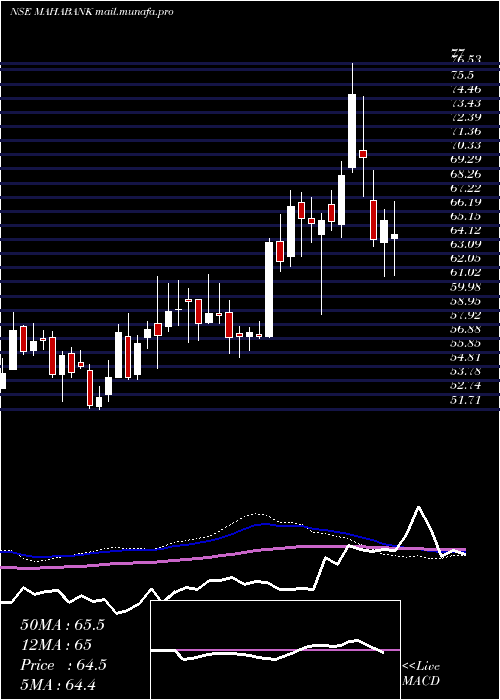Click the 71.36 price axis label
This screenshot has height=700, width=500.
(467, 131)
